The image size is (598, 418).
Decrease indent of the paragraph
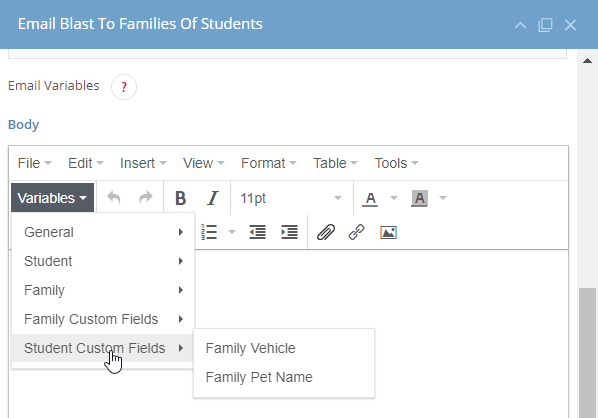pyautogui.click(x=257, y=232)
